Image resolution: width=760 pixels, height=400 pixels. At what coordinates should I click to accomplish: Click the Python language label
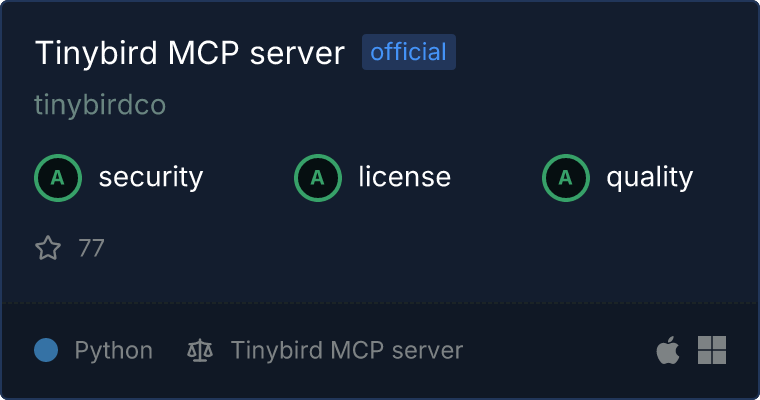[x=113, y=350]
